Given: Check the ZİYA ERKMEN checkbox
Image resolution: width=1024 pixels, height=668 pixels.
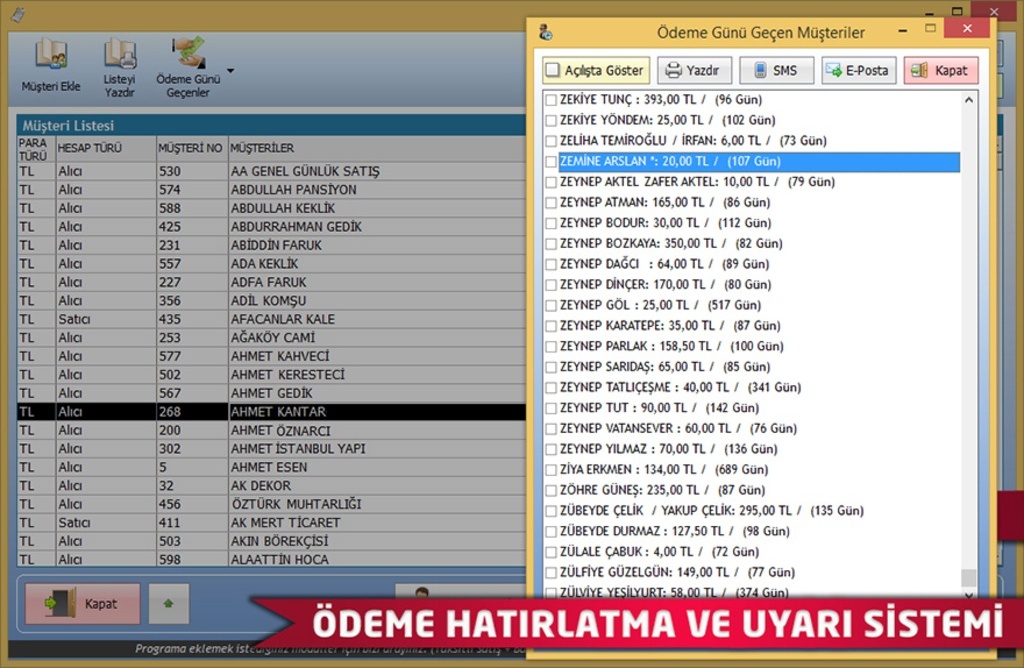Looking at the screenshot, I should (x=551, y=470).
